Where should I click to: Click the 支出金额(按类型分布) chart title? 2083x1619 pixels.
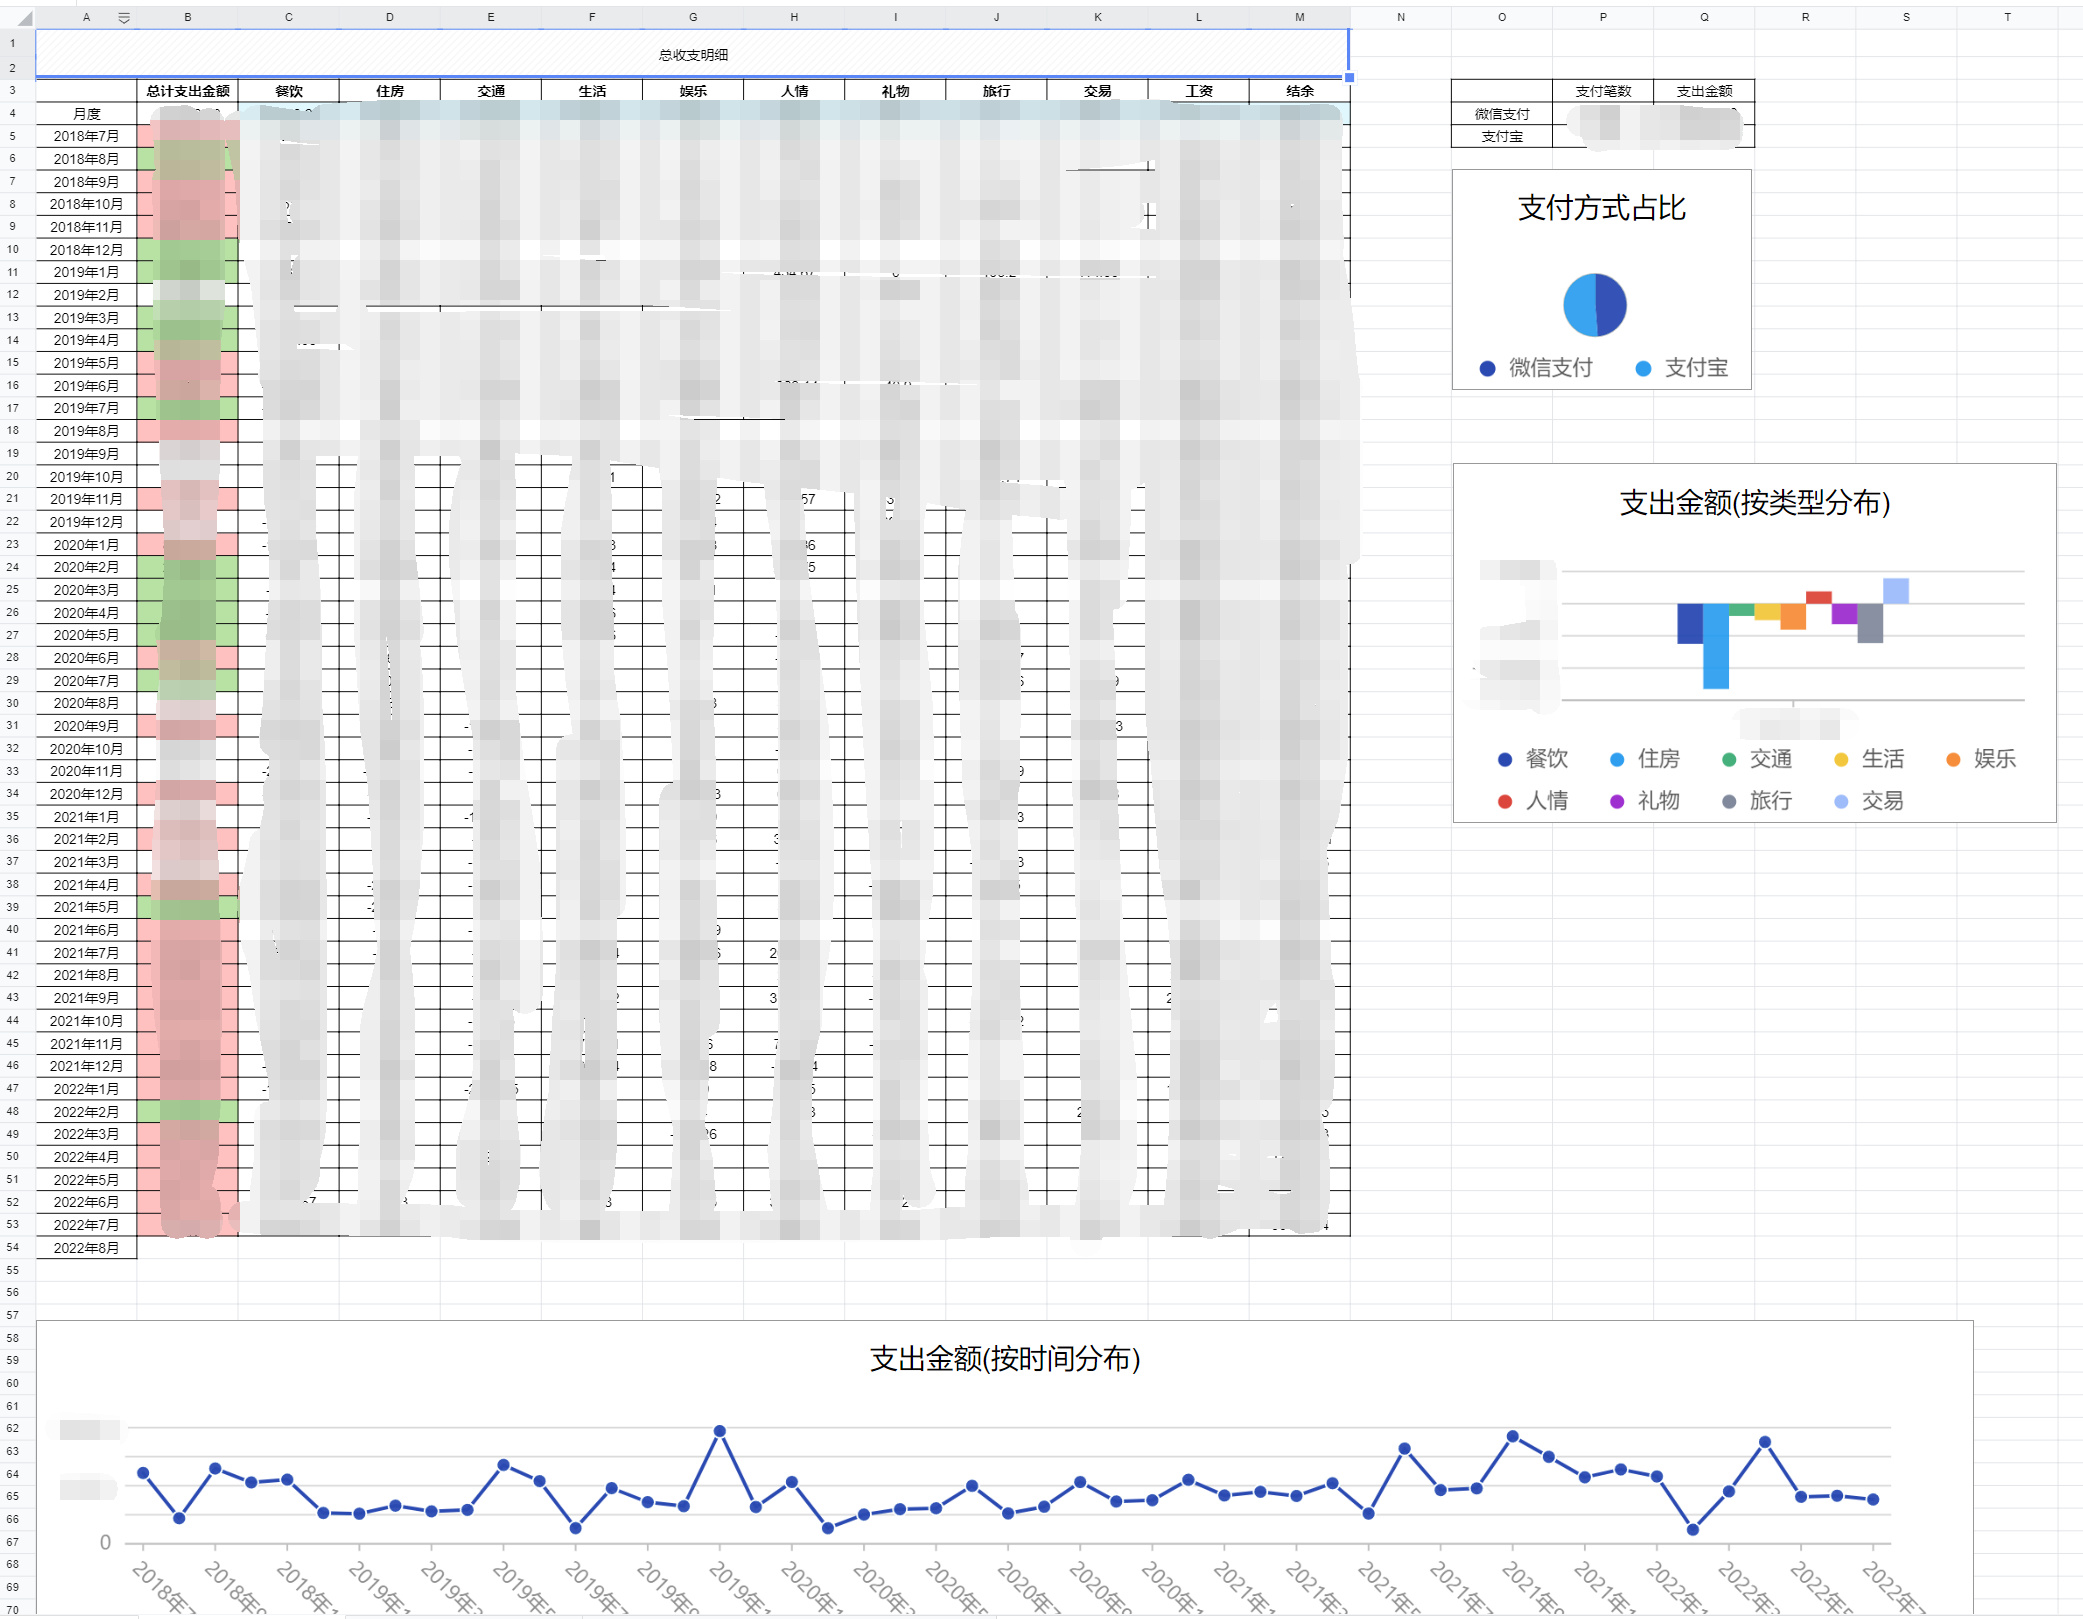pos(1755,503)
